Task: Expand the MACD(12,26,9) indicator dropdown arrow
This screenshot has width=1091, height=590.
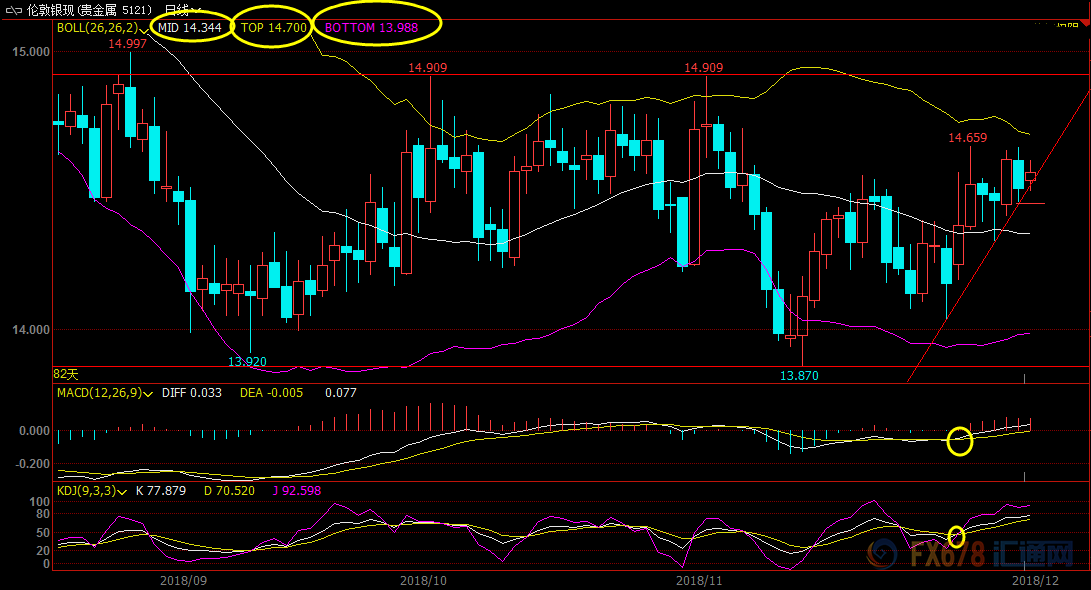Action: [149, 393]
